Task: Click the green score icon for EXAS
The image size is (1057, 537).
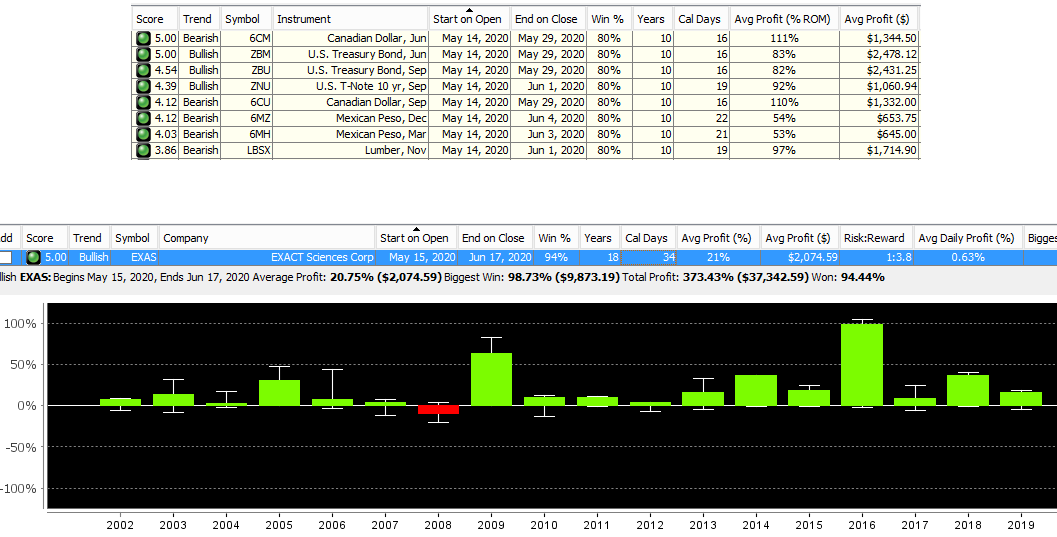Action: pos(33,257)
